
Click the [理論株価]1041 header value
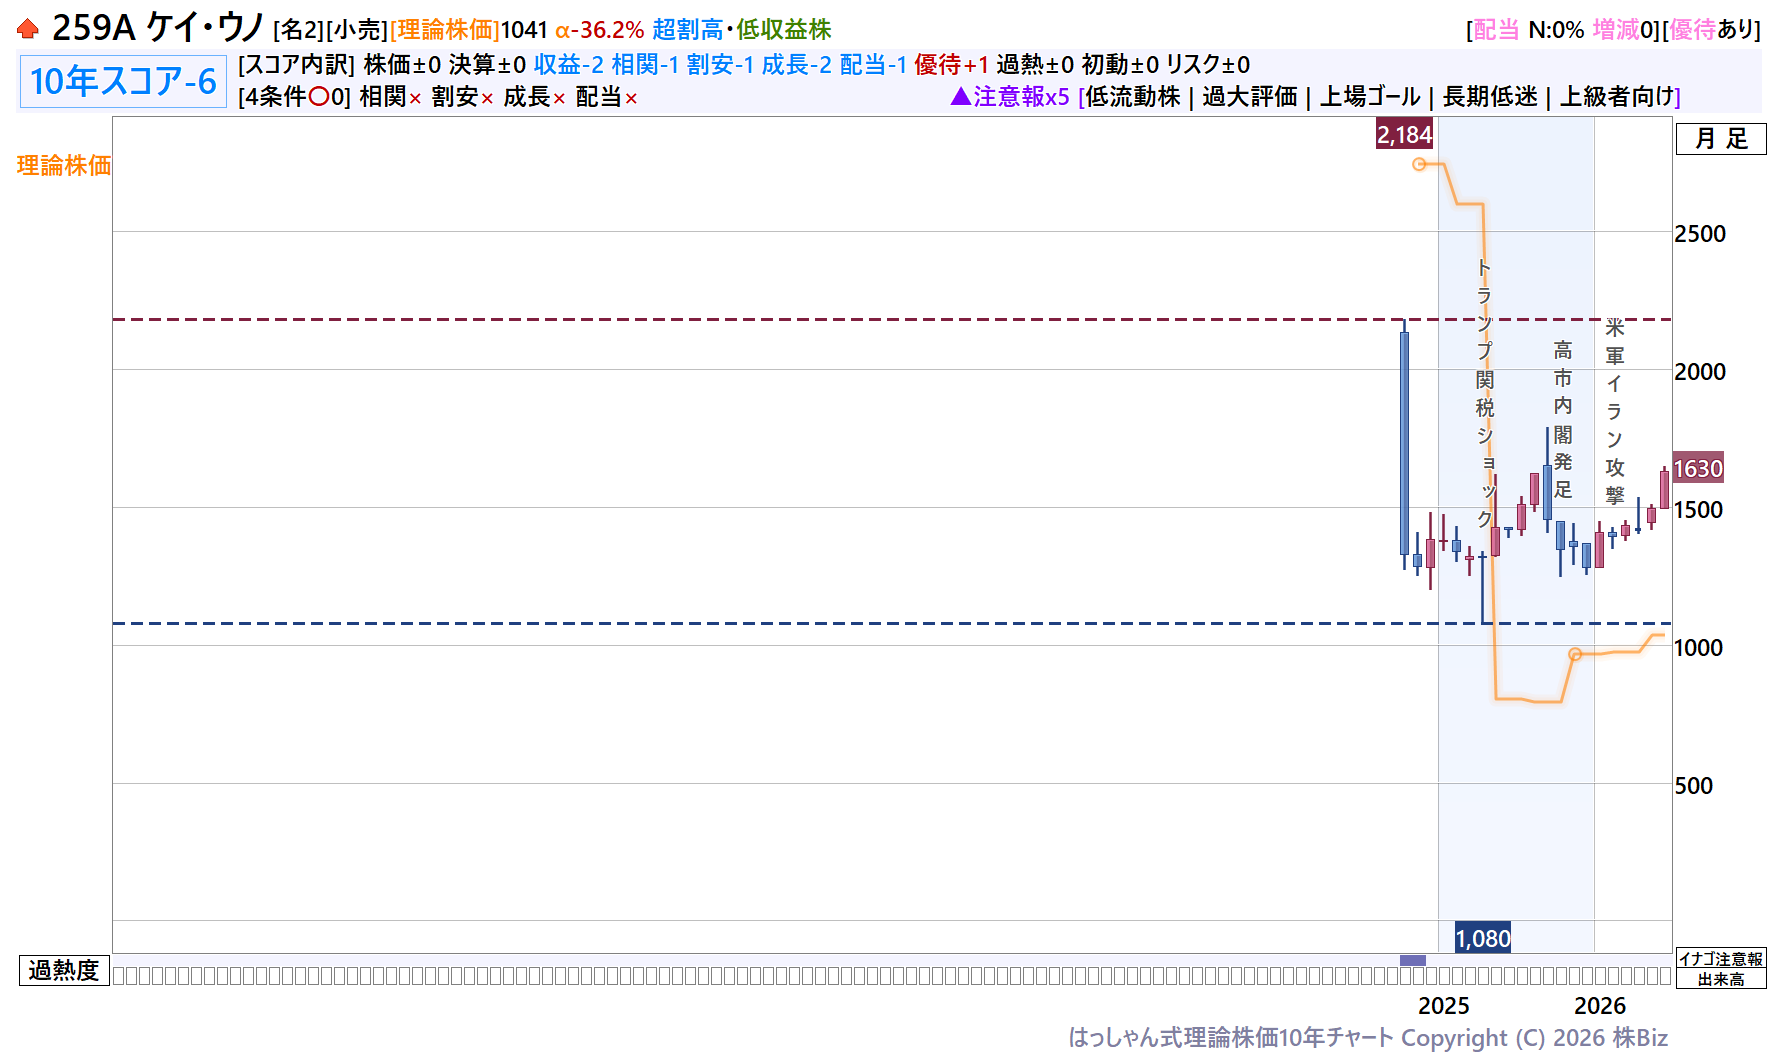[469, 30]
